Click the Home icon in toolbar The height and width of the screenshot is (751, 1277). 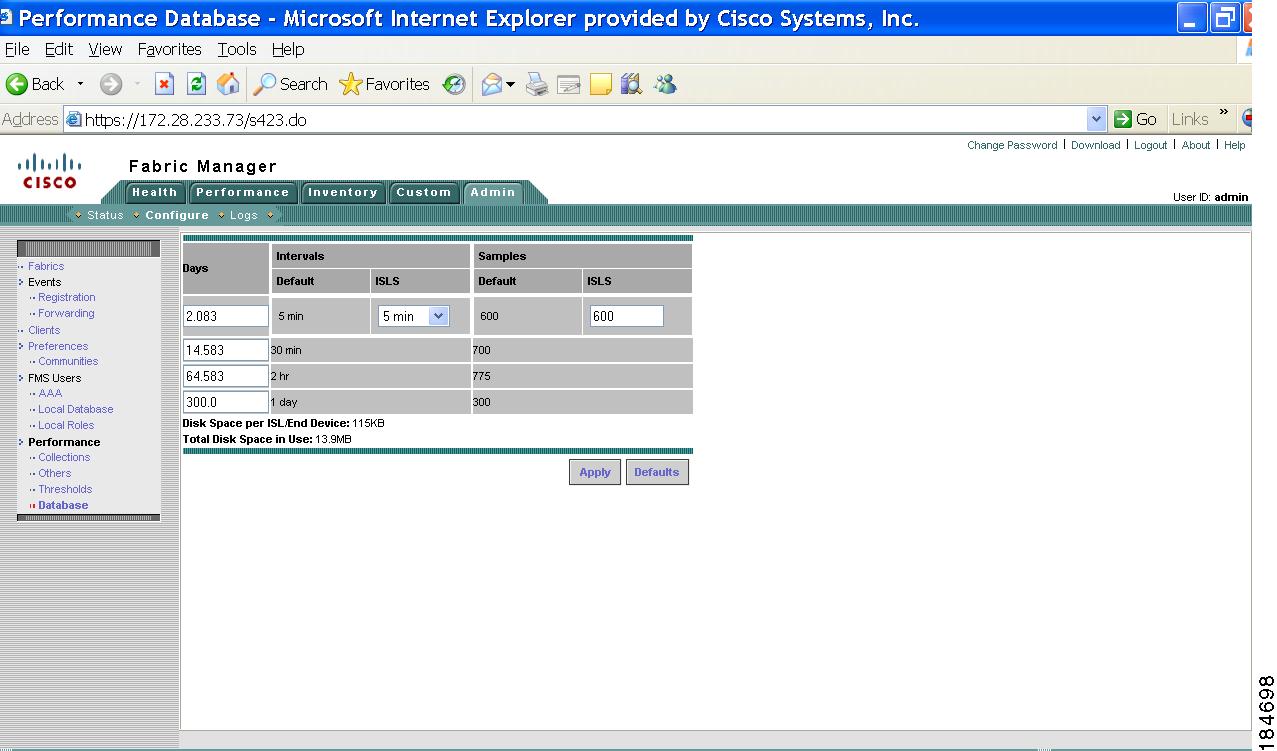point(228,85)
